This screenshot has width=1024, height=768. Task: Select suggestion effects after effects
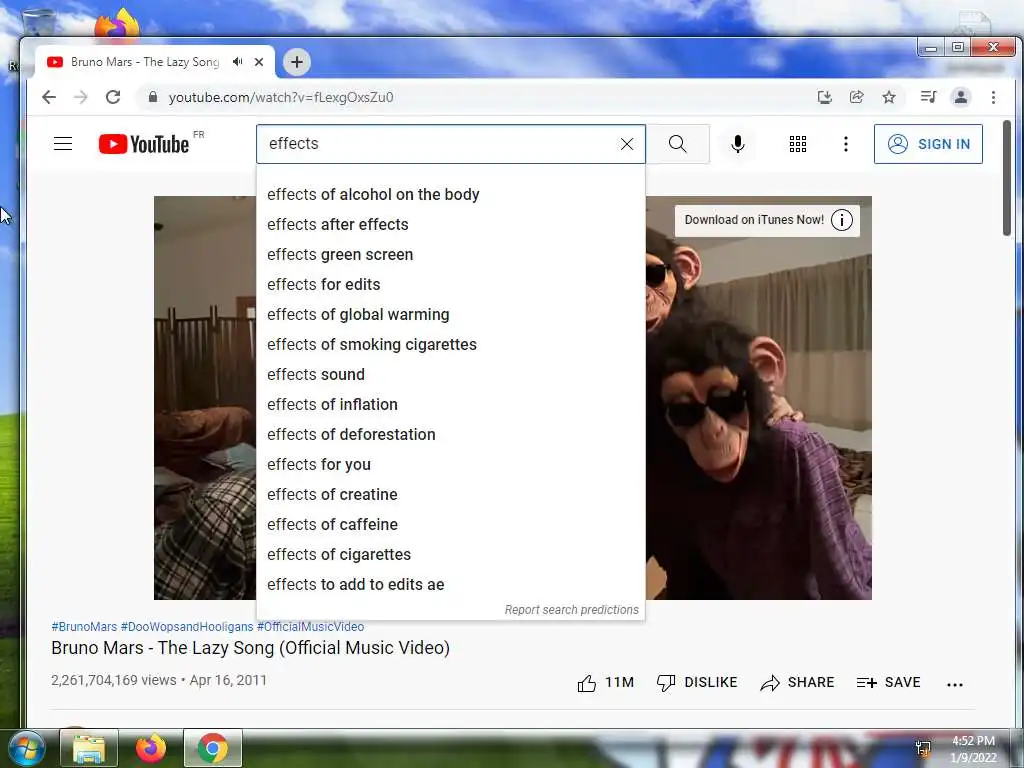click(451, 225)
